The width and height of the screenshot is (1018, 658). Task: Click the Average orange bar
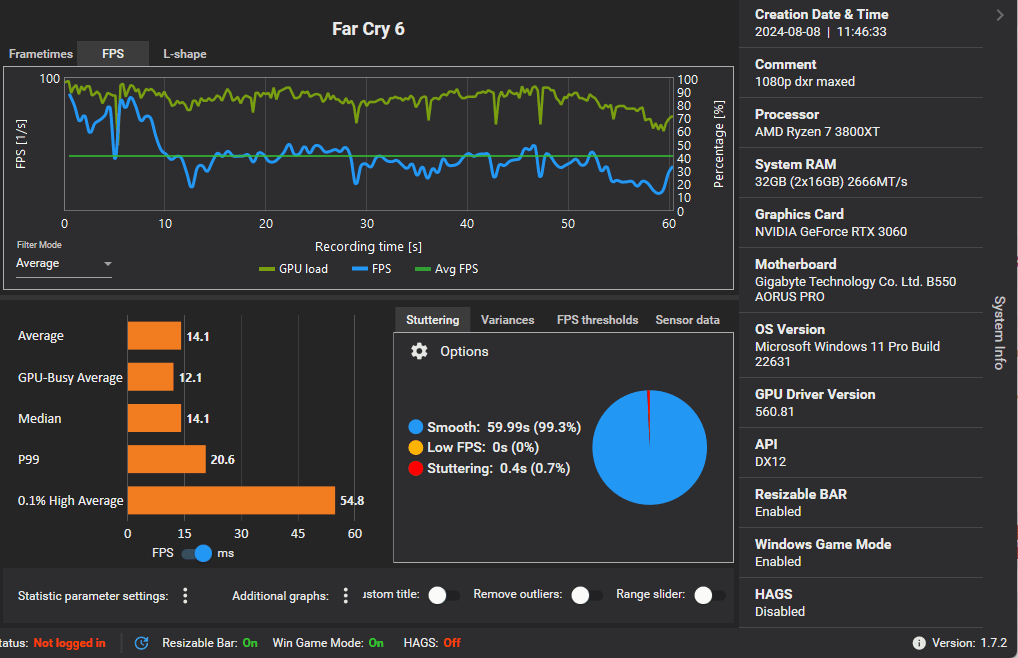[x=155, y=335]
